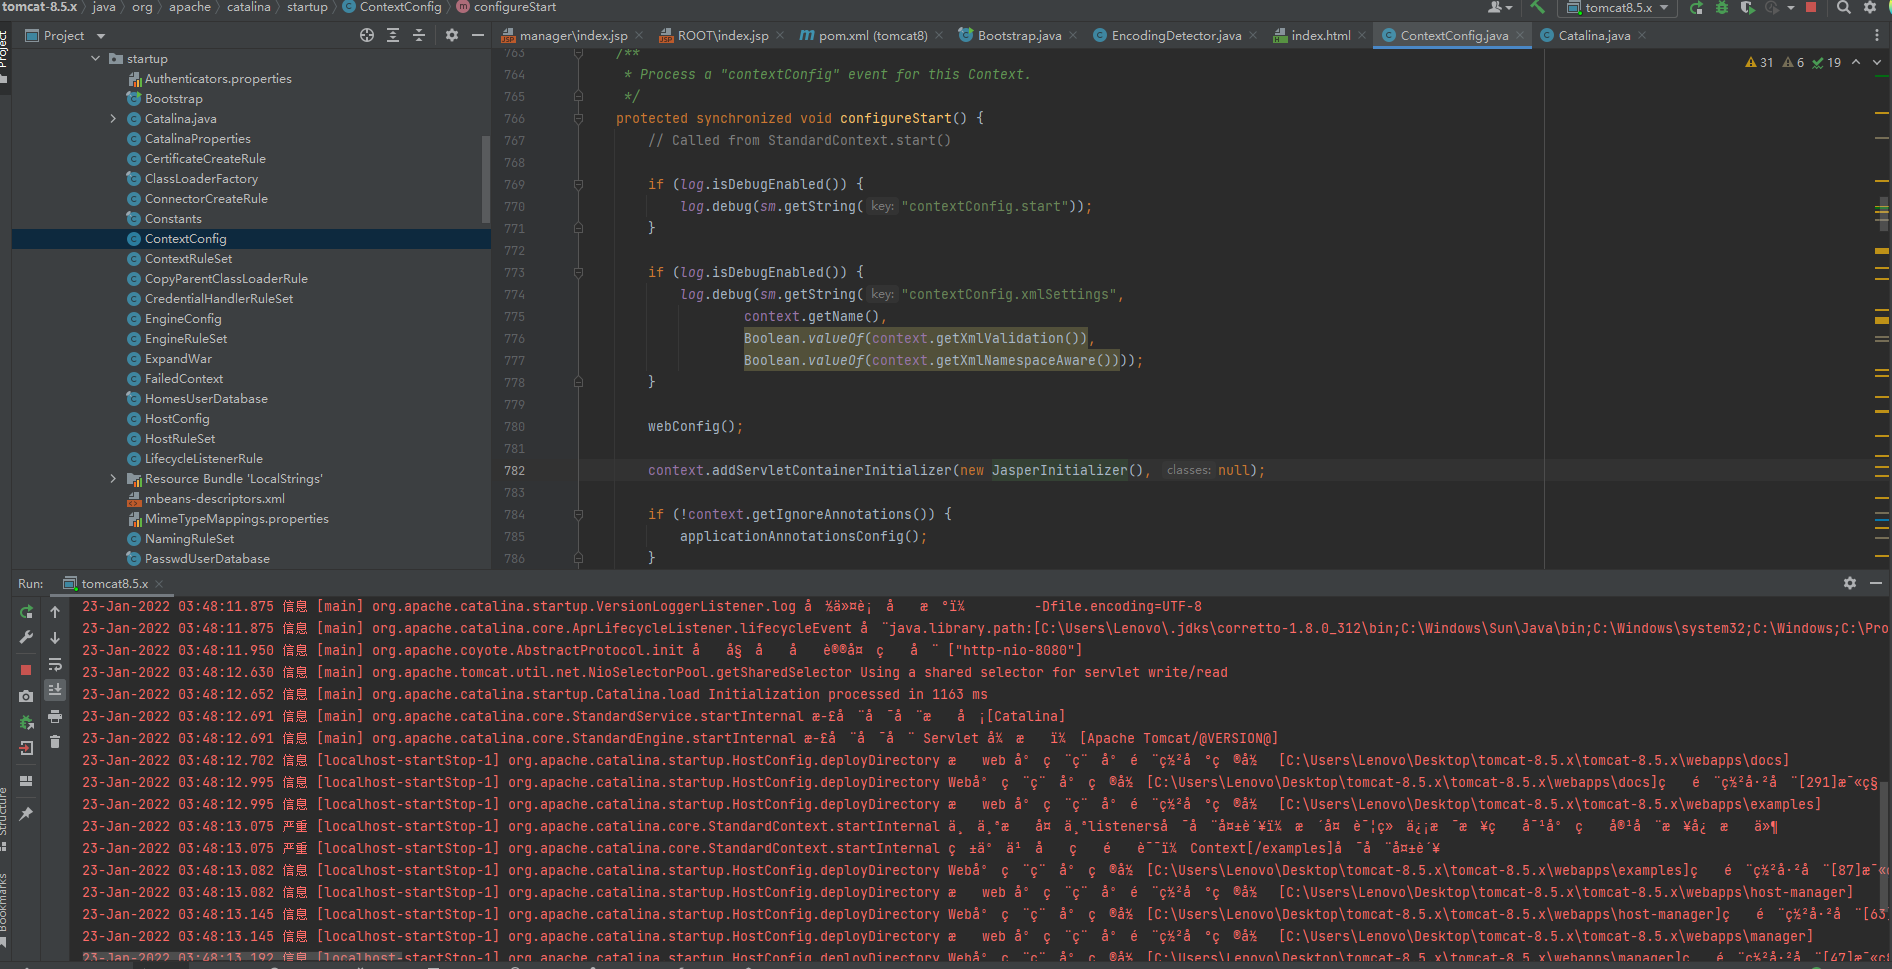1892x969 pixels.
Task: Switch to the Bootstrap.java tab
Action: (x=1019, y=35)
